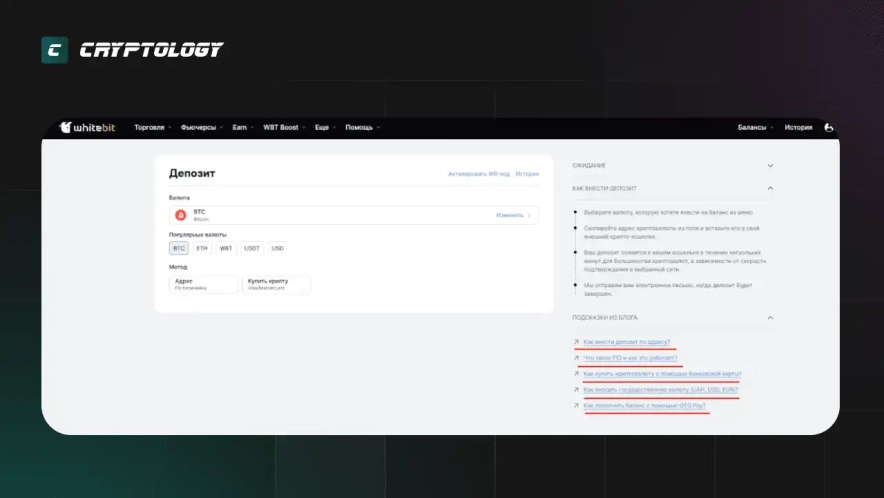Image resolution: width=884 pixels, height=498 pixels.
Task: Click the arrow icon beside 'Что такое FIO' link
Action: pos(576,358)
